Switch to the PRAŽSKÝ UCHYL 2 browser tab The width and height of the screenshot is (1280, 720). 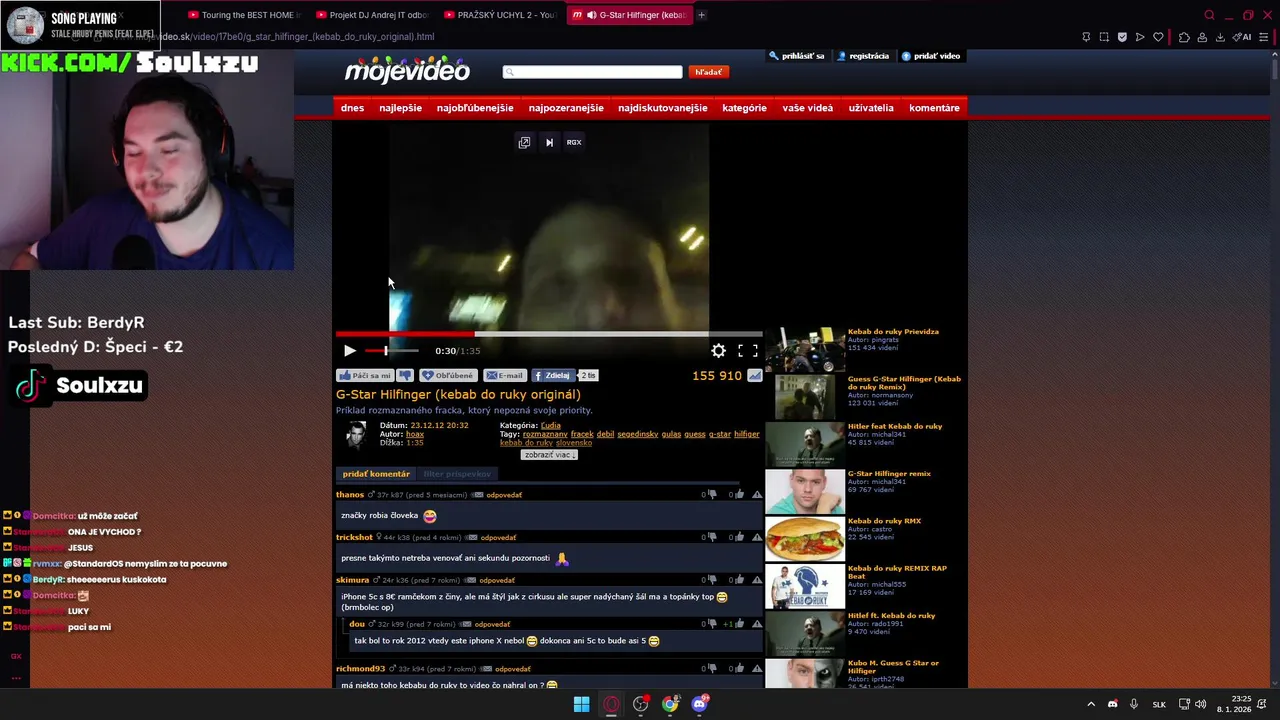click(x=499, y=15)
